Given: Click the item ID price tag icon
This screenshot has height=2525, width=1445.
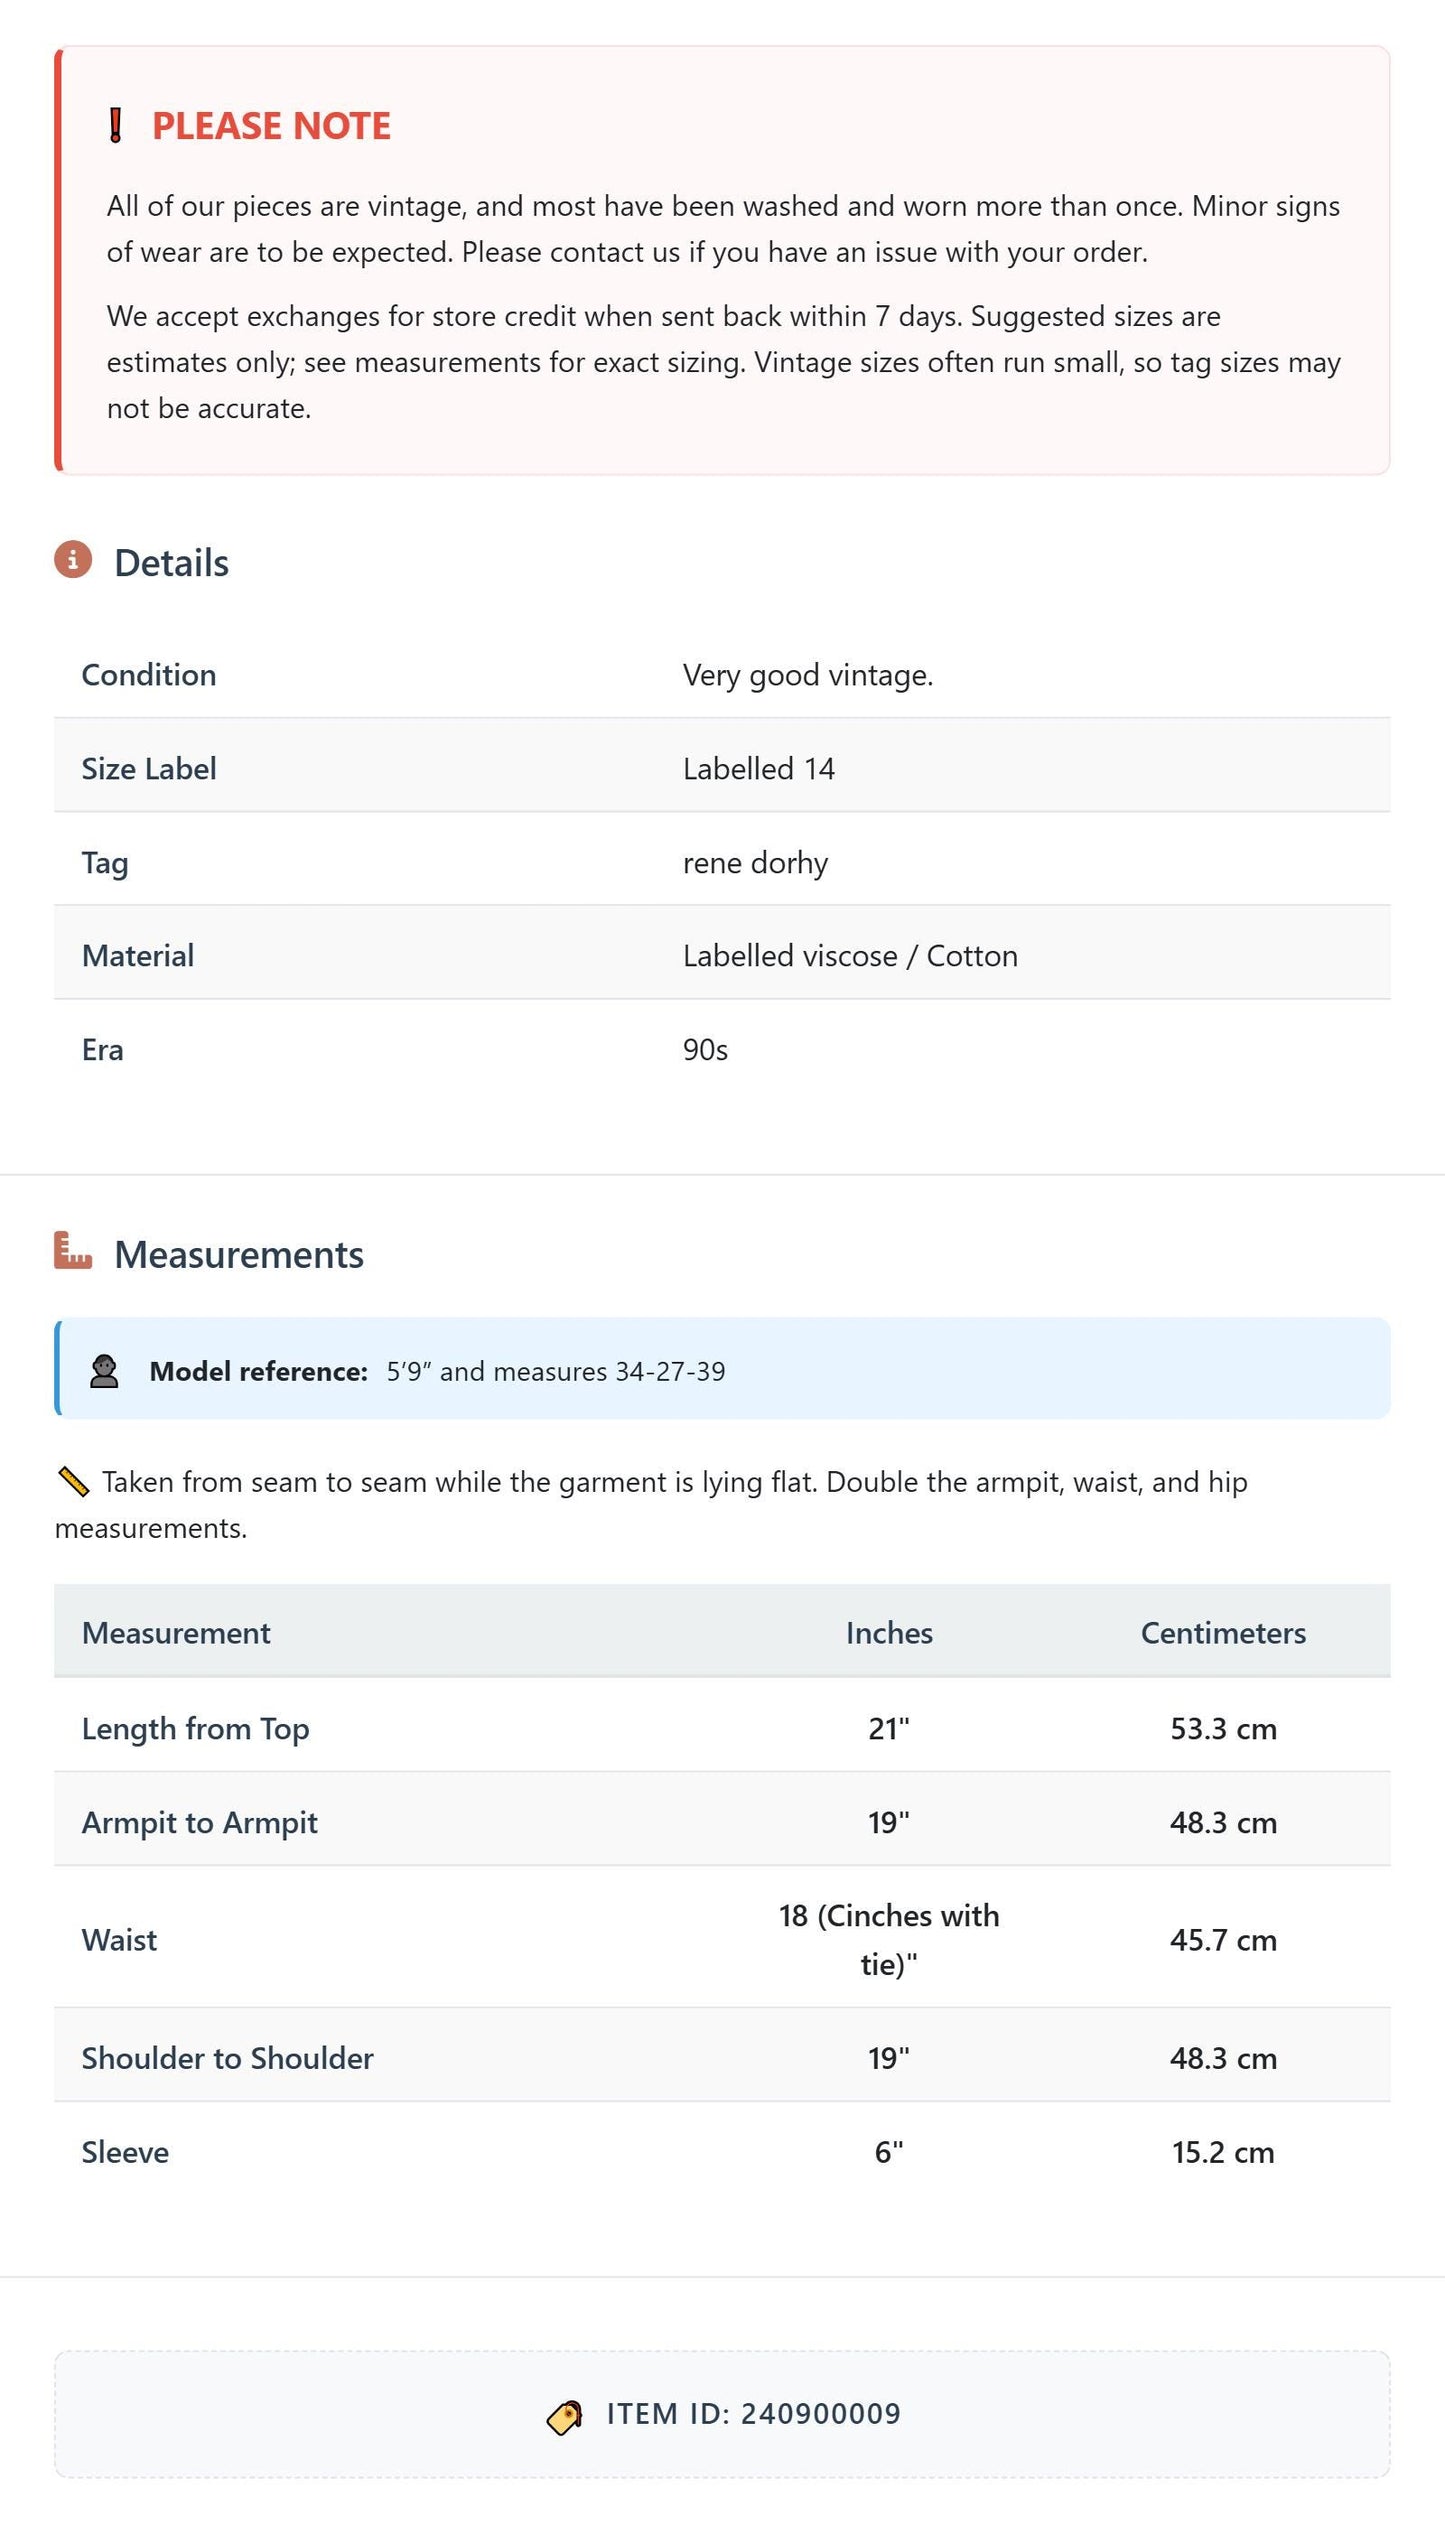Looking at the screenshot, I should click(x=565, y=2418).
